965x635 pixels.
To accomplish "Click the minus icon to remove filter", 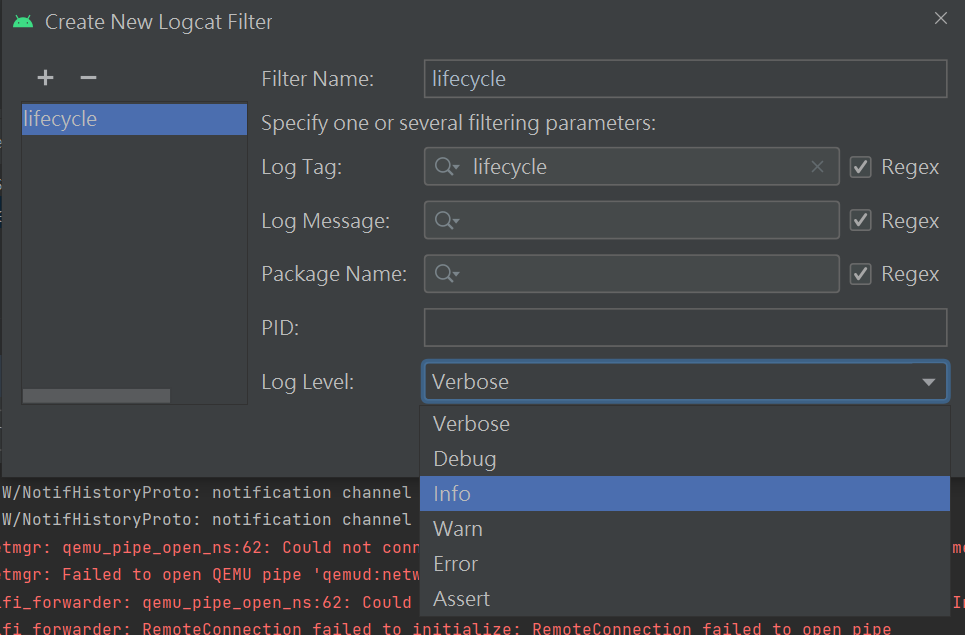I will point(88,78).
